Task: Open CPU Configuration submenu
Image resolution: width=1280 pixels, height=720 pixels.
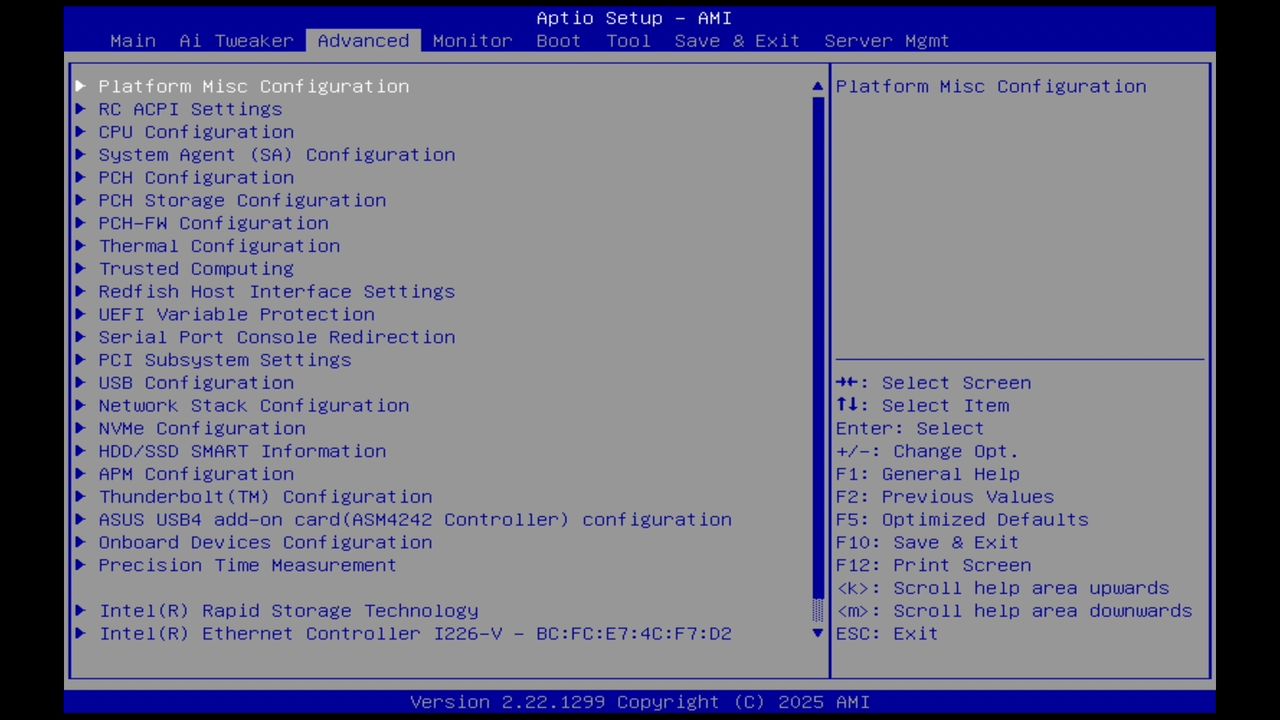Action: point(196,131)
